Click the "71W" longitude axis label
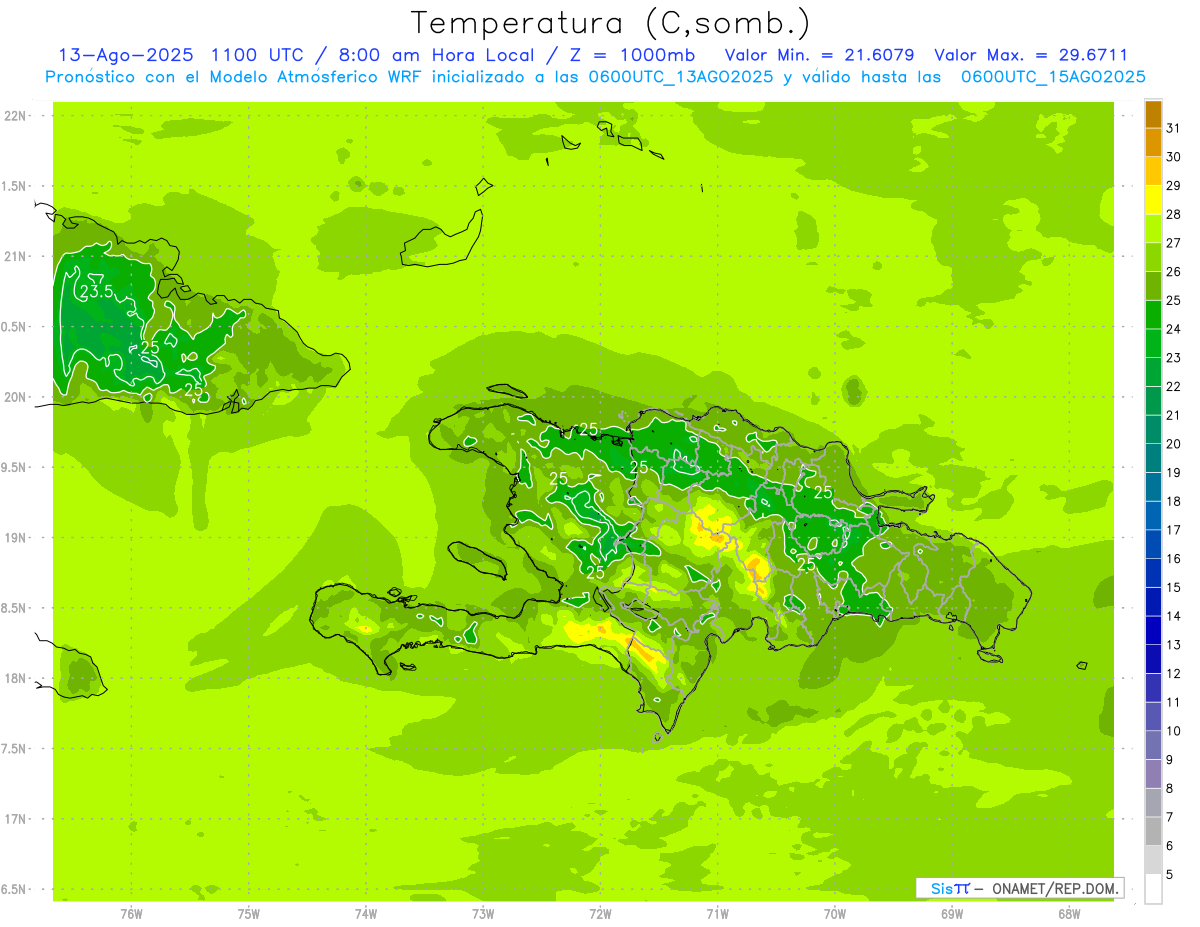The width and height of the screenshot is (1200, 927). tap(717, 913)
